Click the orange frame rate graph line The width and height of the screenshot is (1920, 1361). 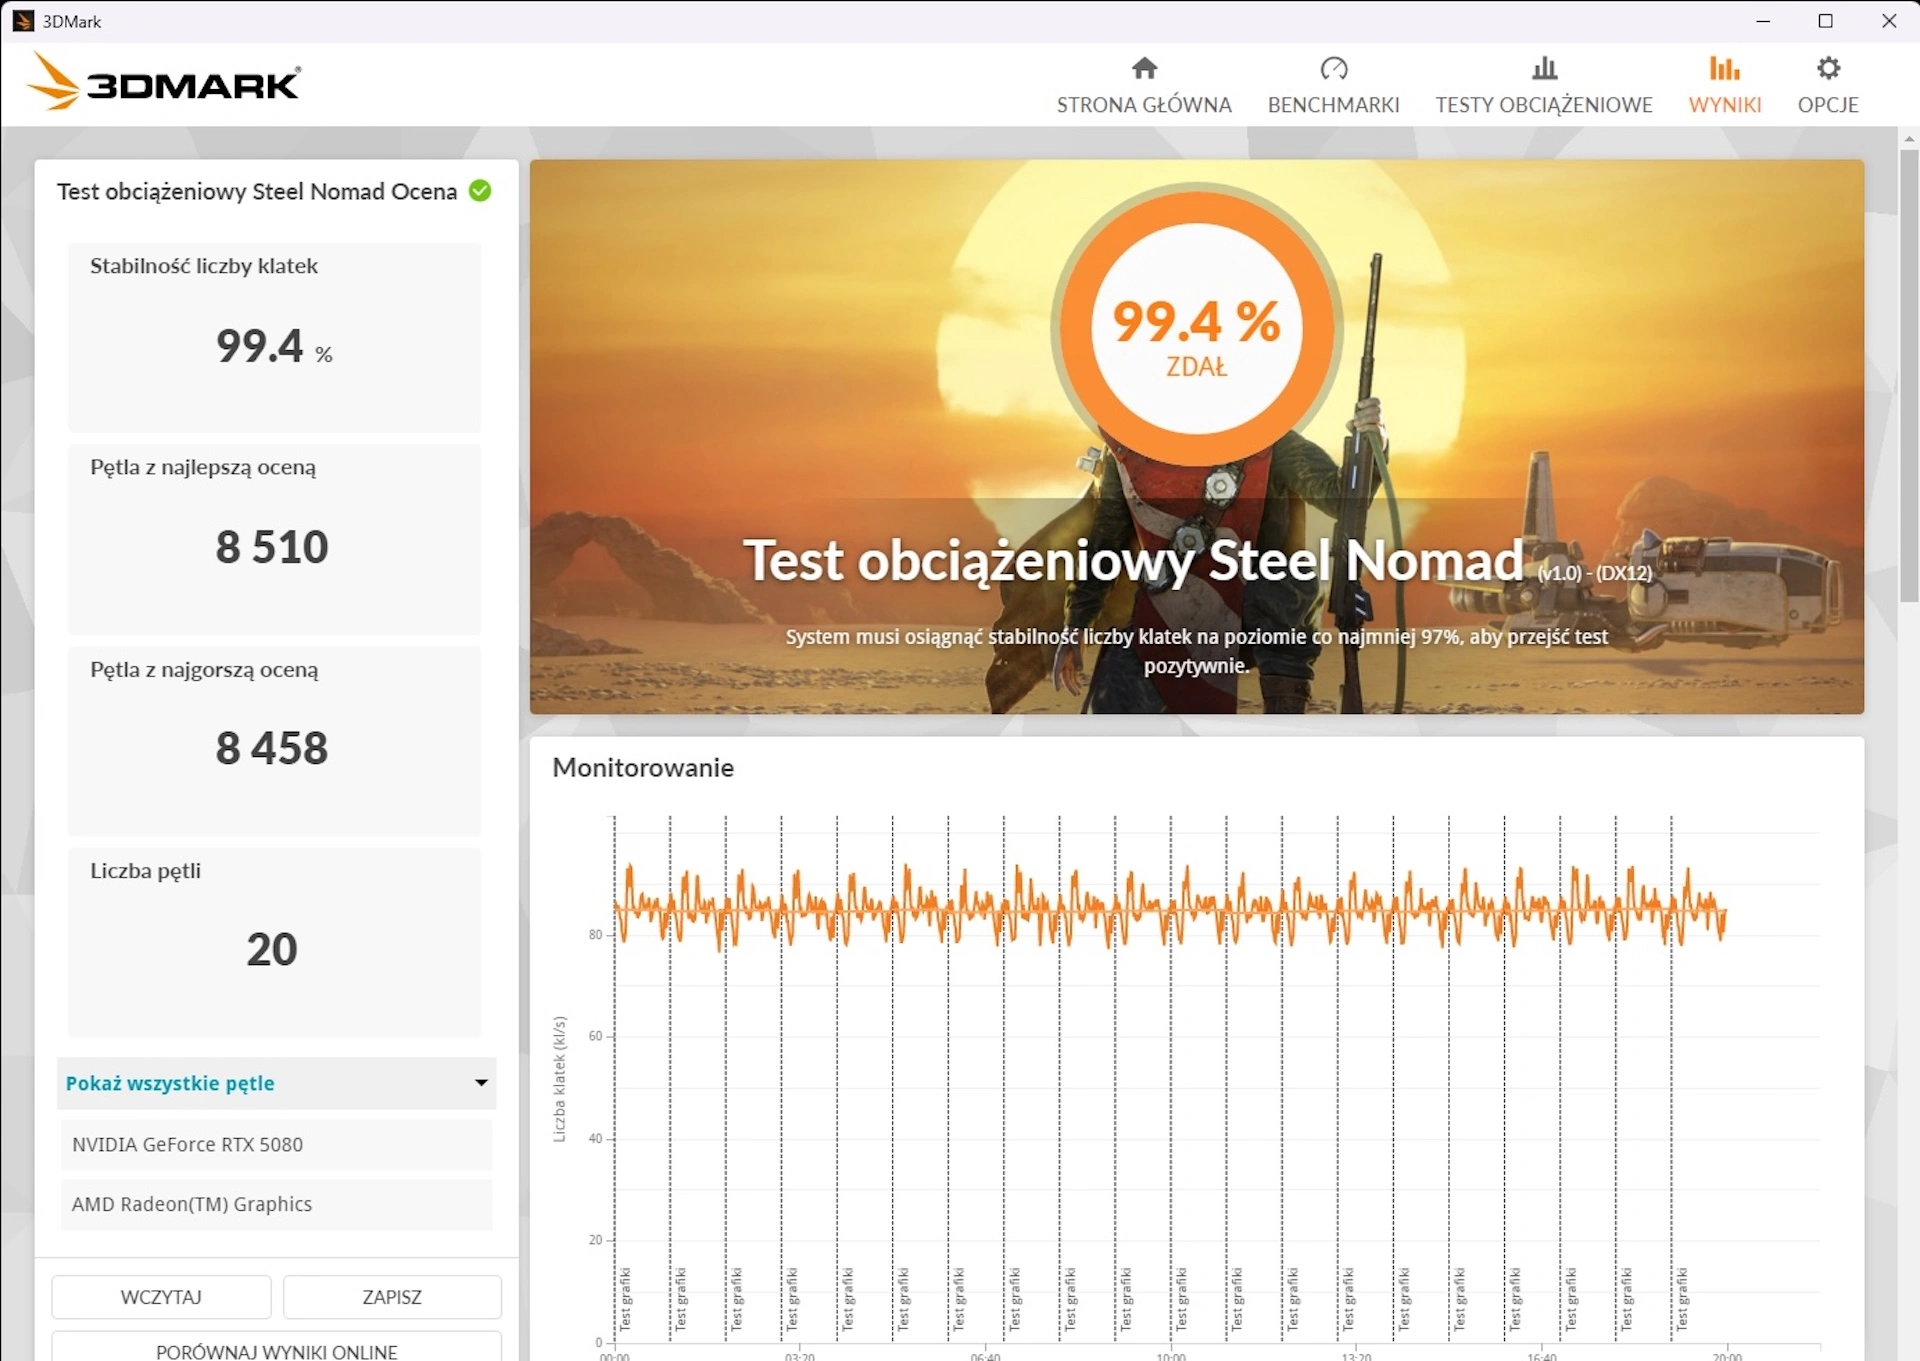point(1170,908)
